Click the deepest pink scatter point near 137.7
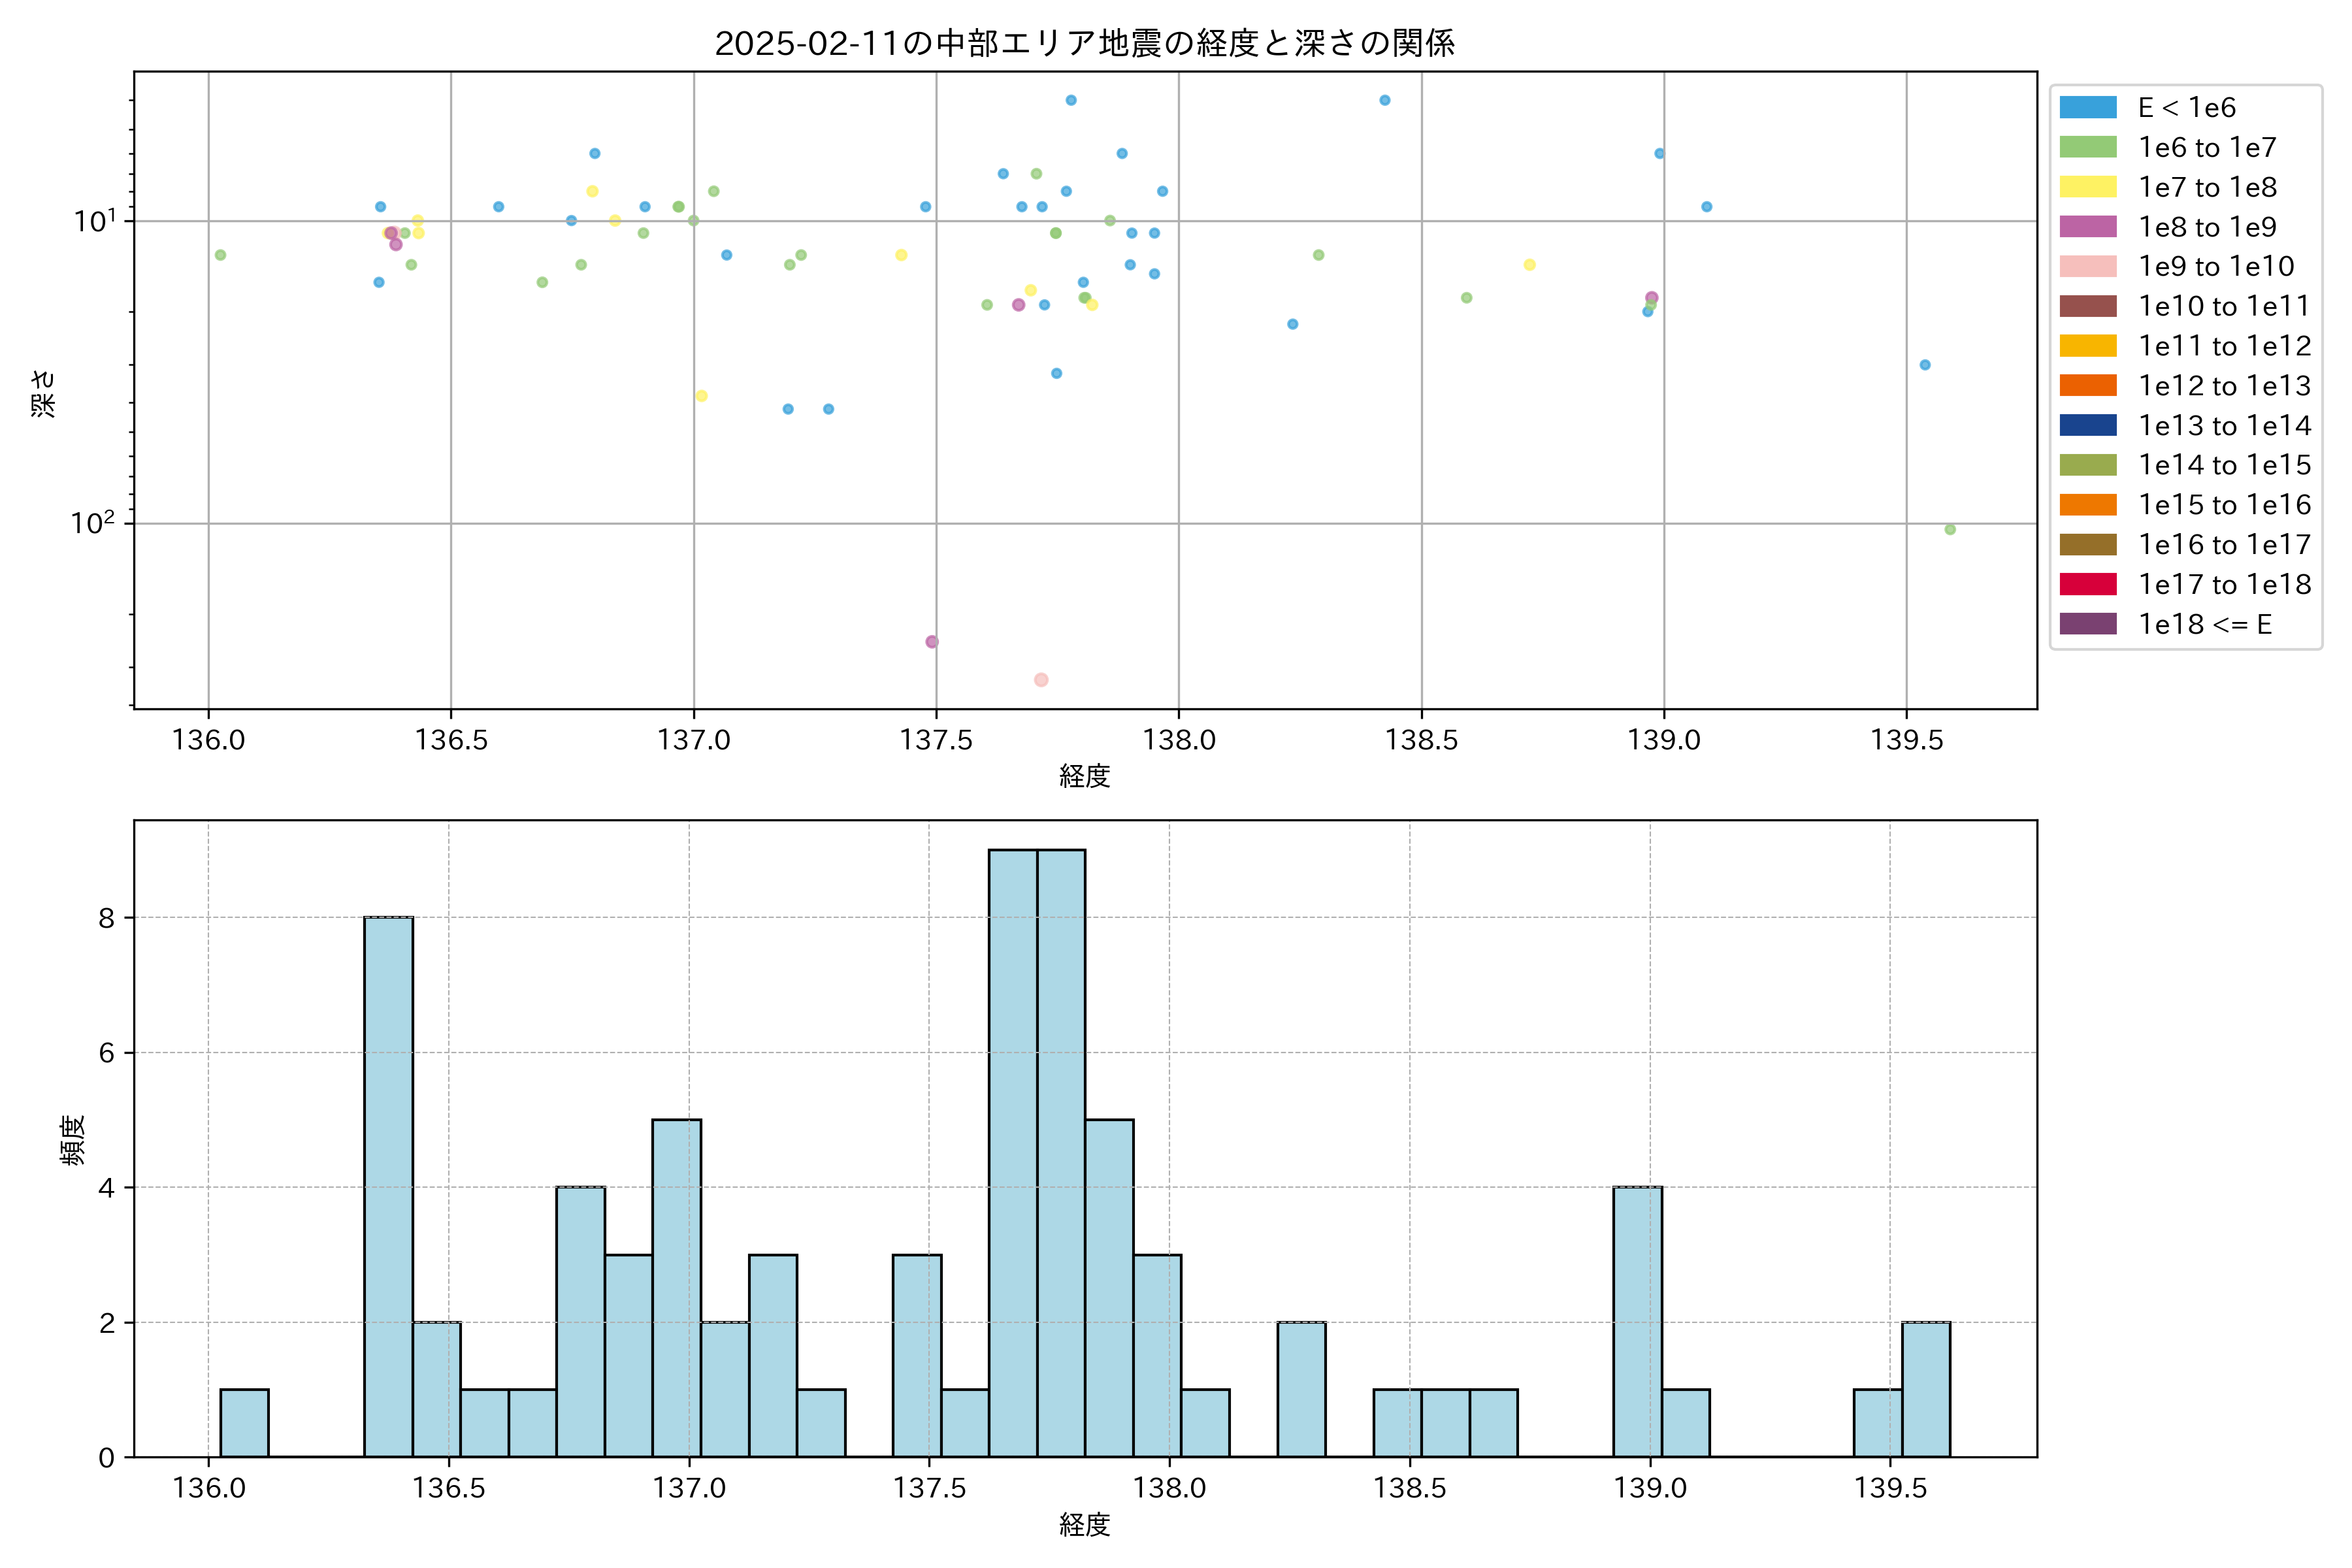Image resolution: width=2352 pixels, height=1568 pixels. 1041,680
